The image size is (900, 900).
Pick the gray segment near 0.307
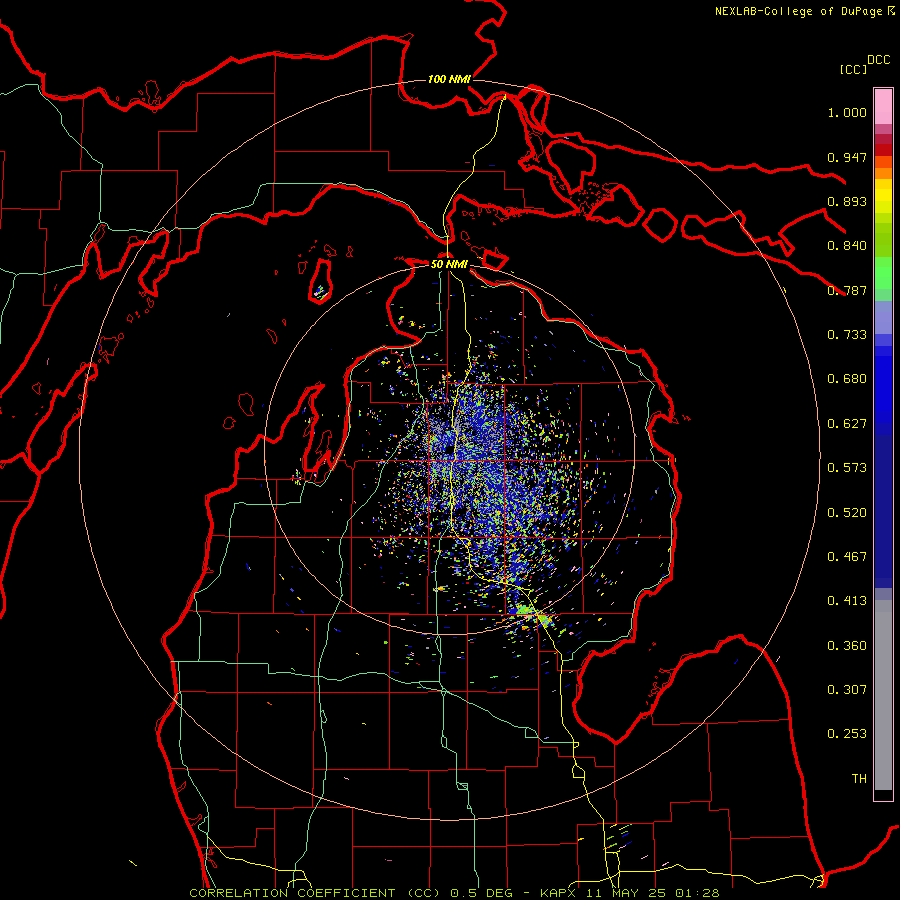coord(883,695)
